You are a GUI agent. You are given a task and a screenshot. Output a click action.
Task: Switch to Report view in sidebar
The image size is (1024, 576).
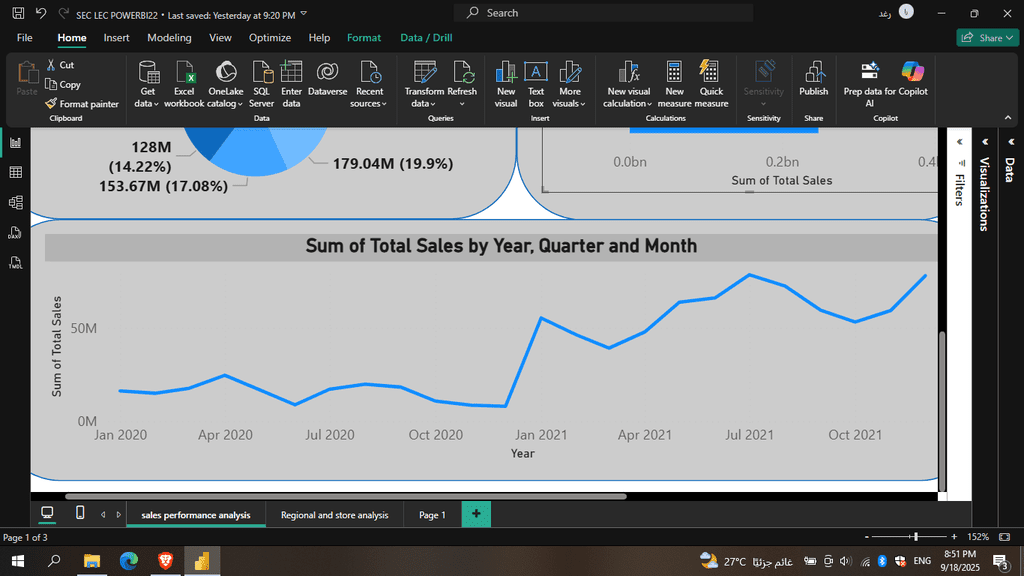[x=15, y=143]
